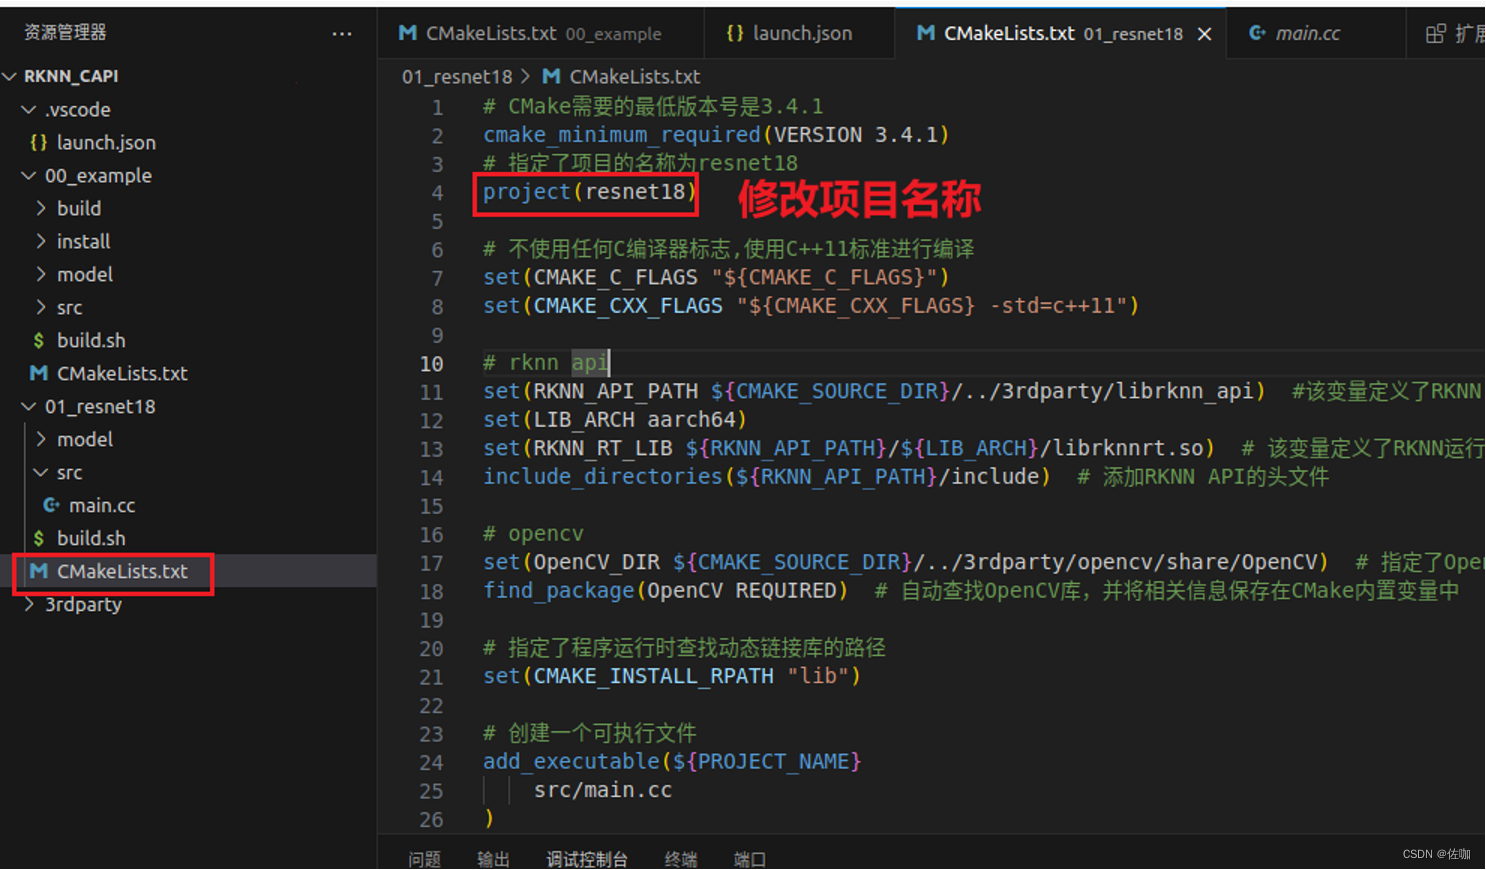1486x870 pixels.
Task: Click the set(CMAKE_INSTALL_RPATH "lib") line
Action: [x=672, y=677]
